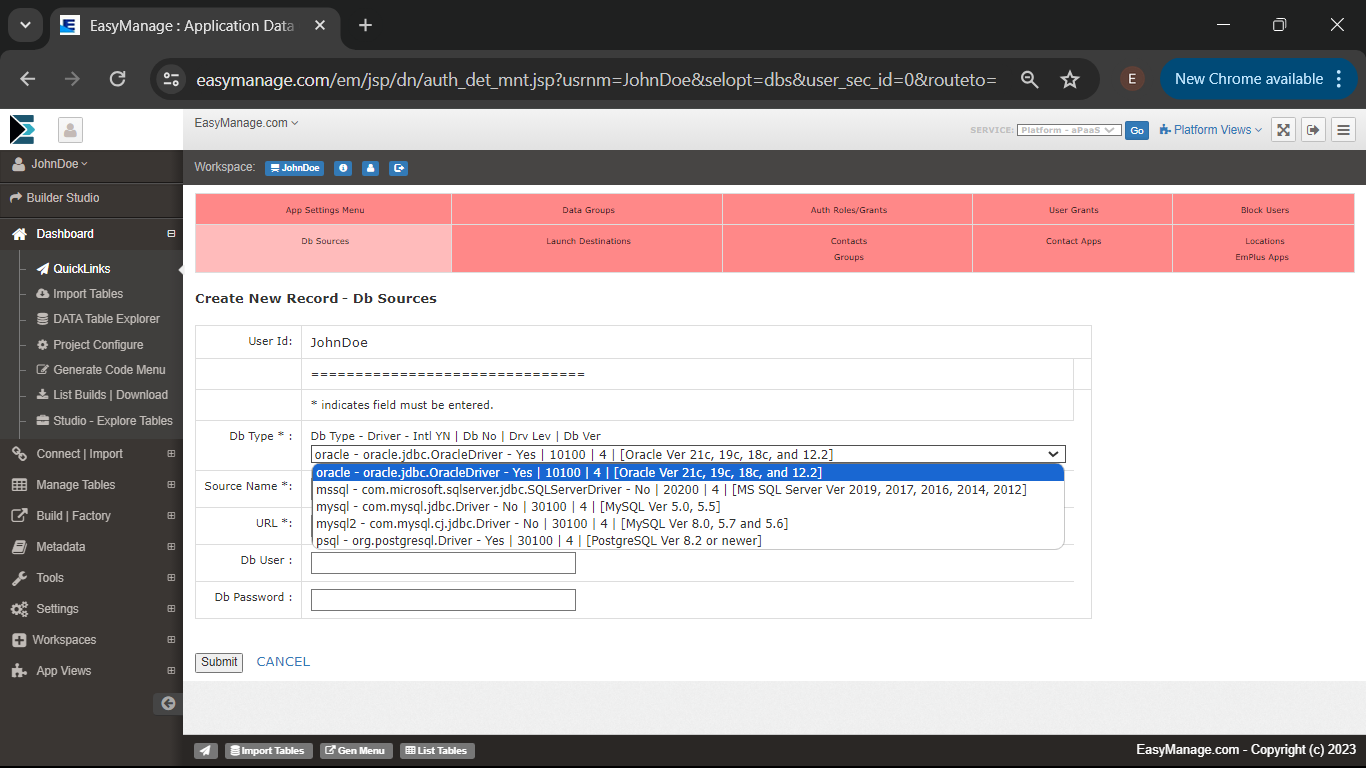This screenshot has width=1366, height=768.
Task: Click the Db Password input field
Action: (443, 600)
